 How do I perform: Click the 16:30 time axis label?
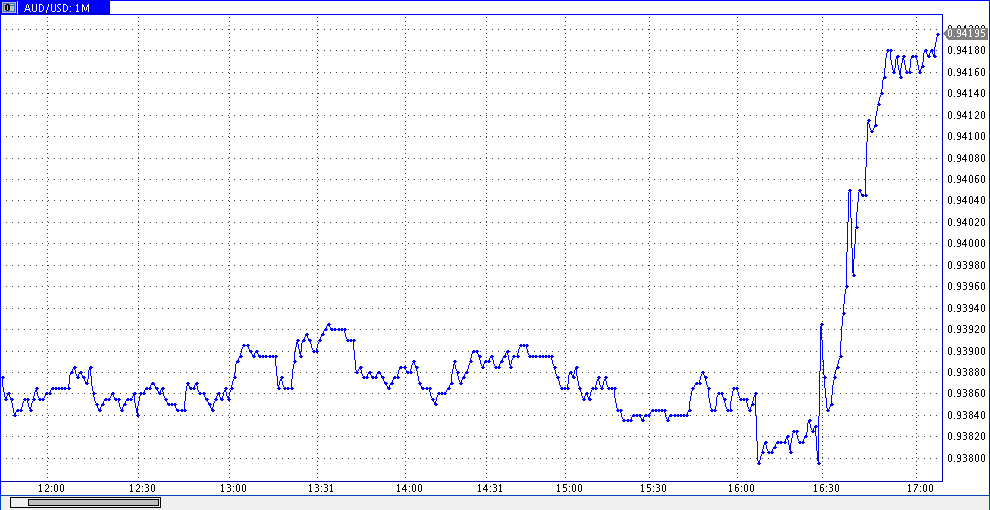(x=826, y=489)
